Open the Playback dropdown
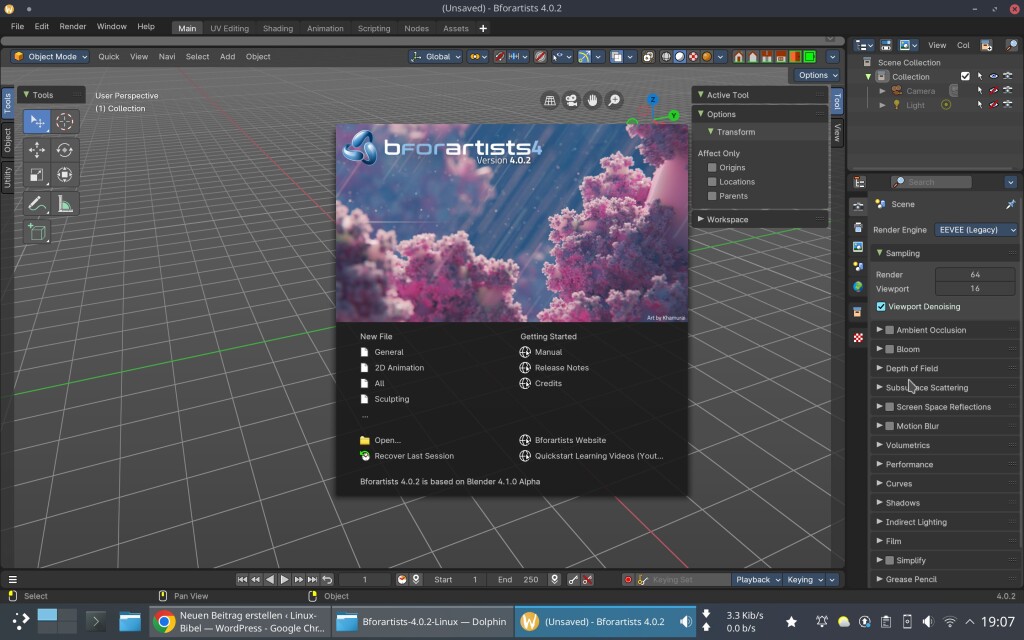 758,580
